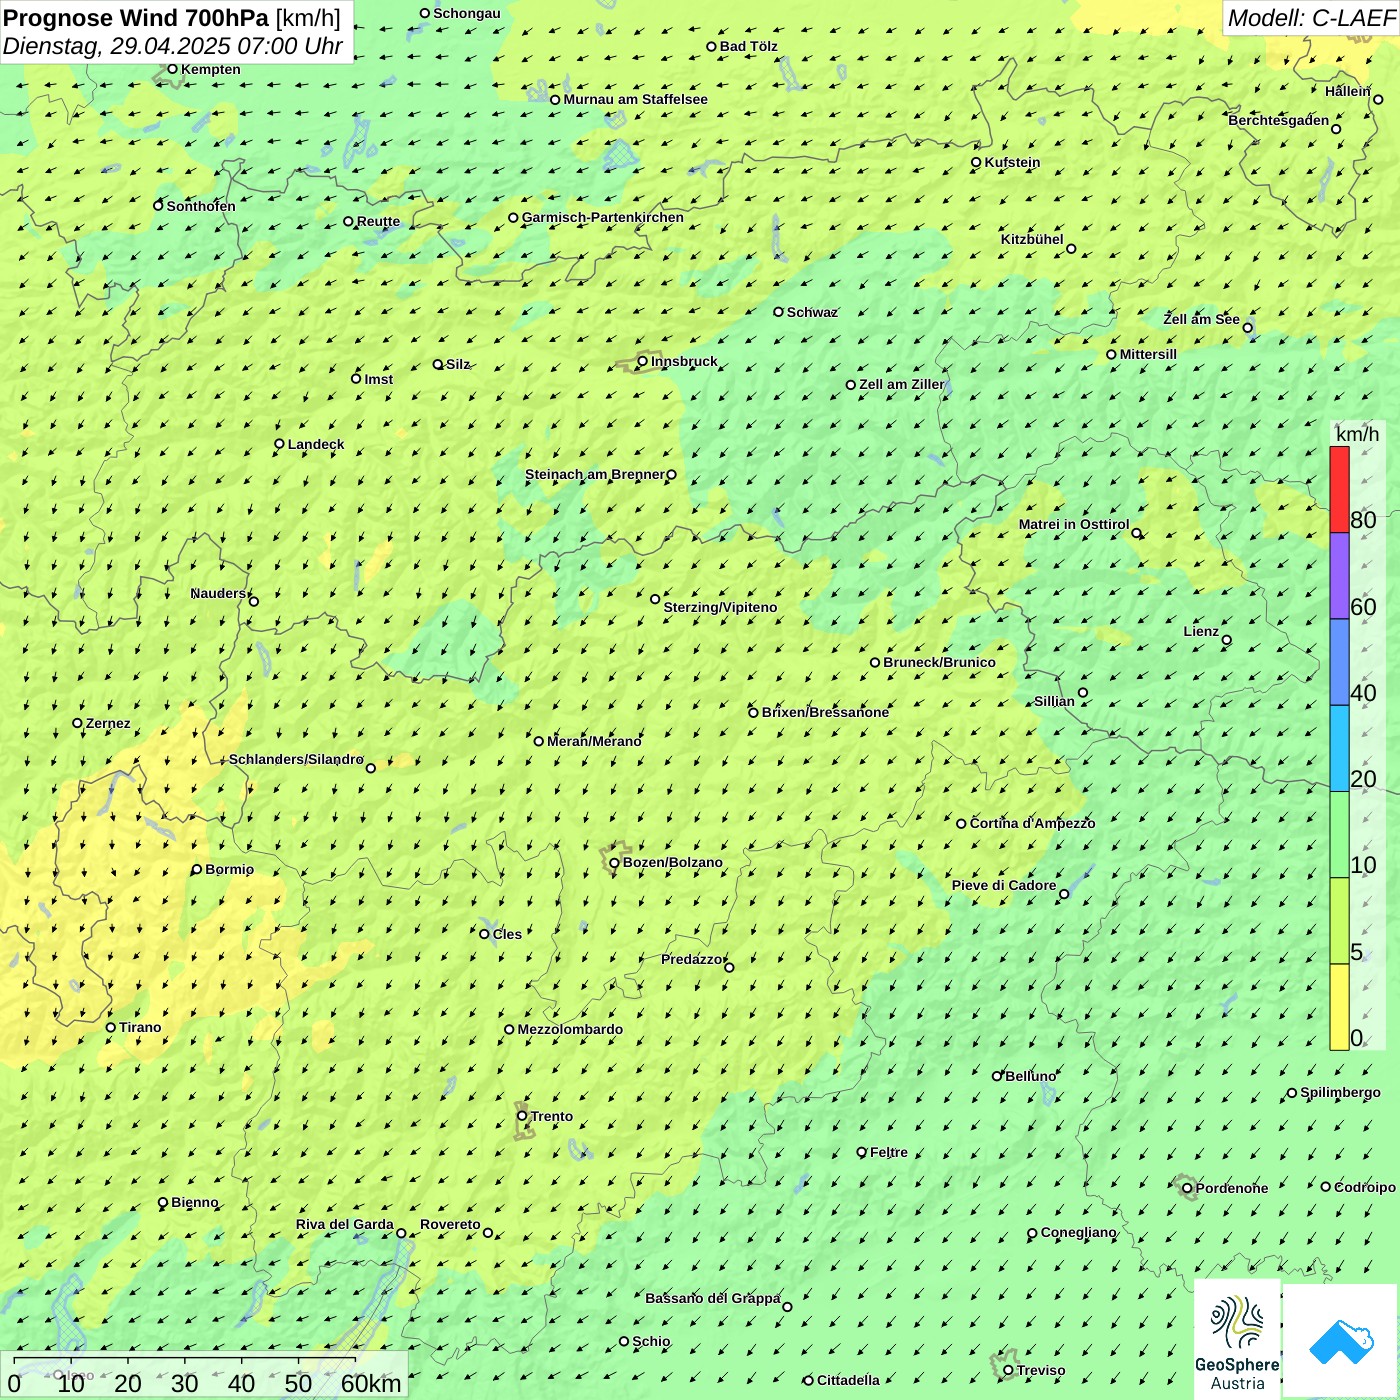
Task: Click the 'Pordenone' label
Action: point(1232,1188)
